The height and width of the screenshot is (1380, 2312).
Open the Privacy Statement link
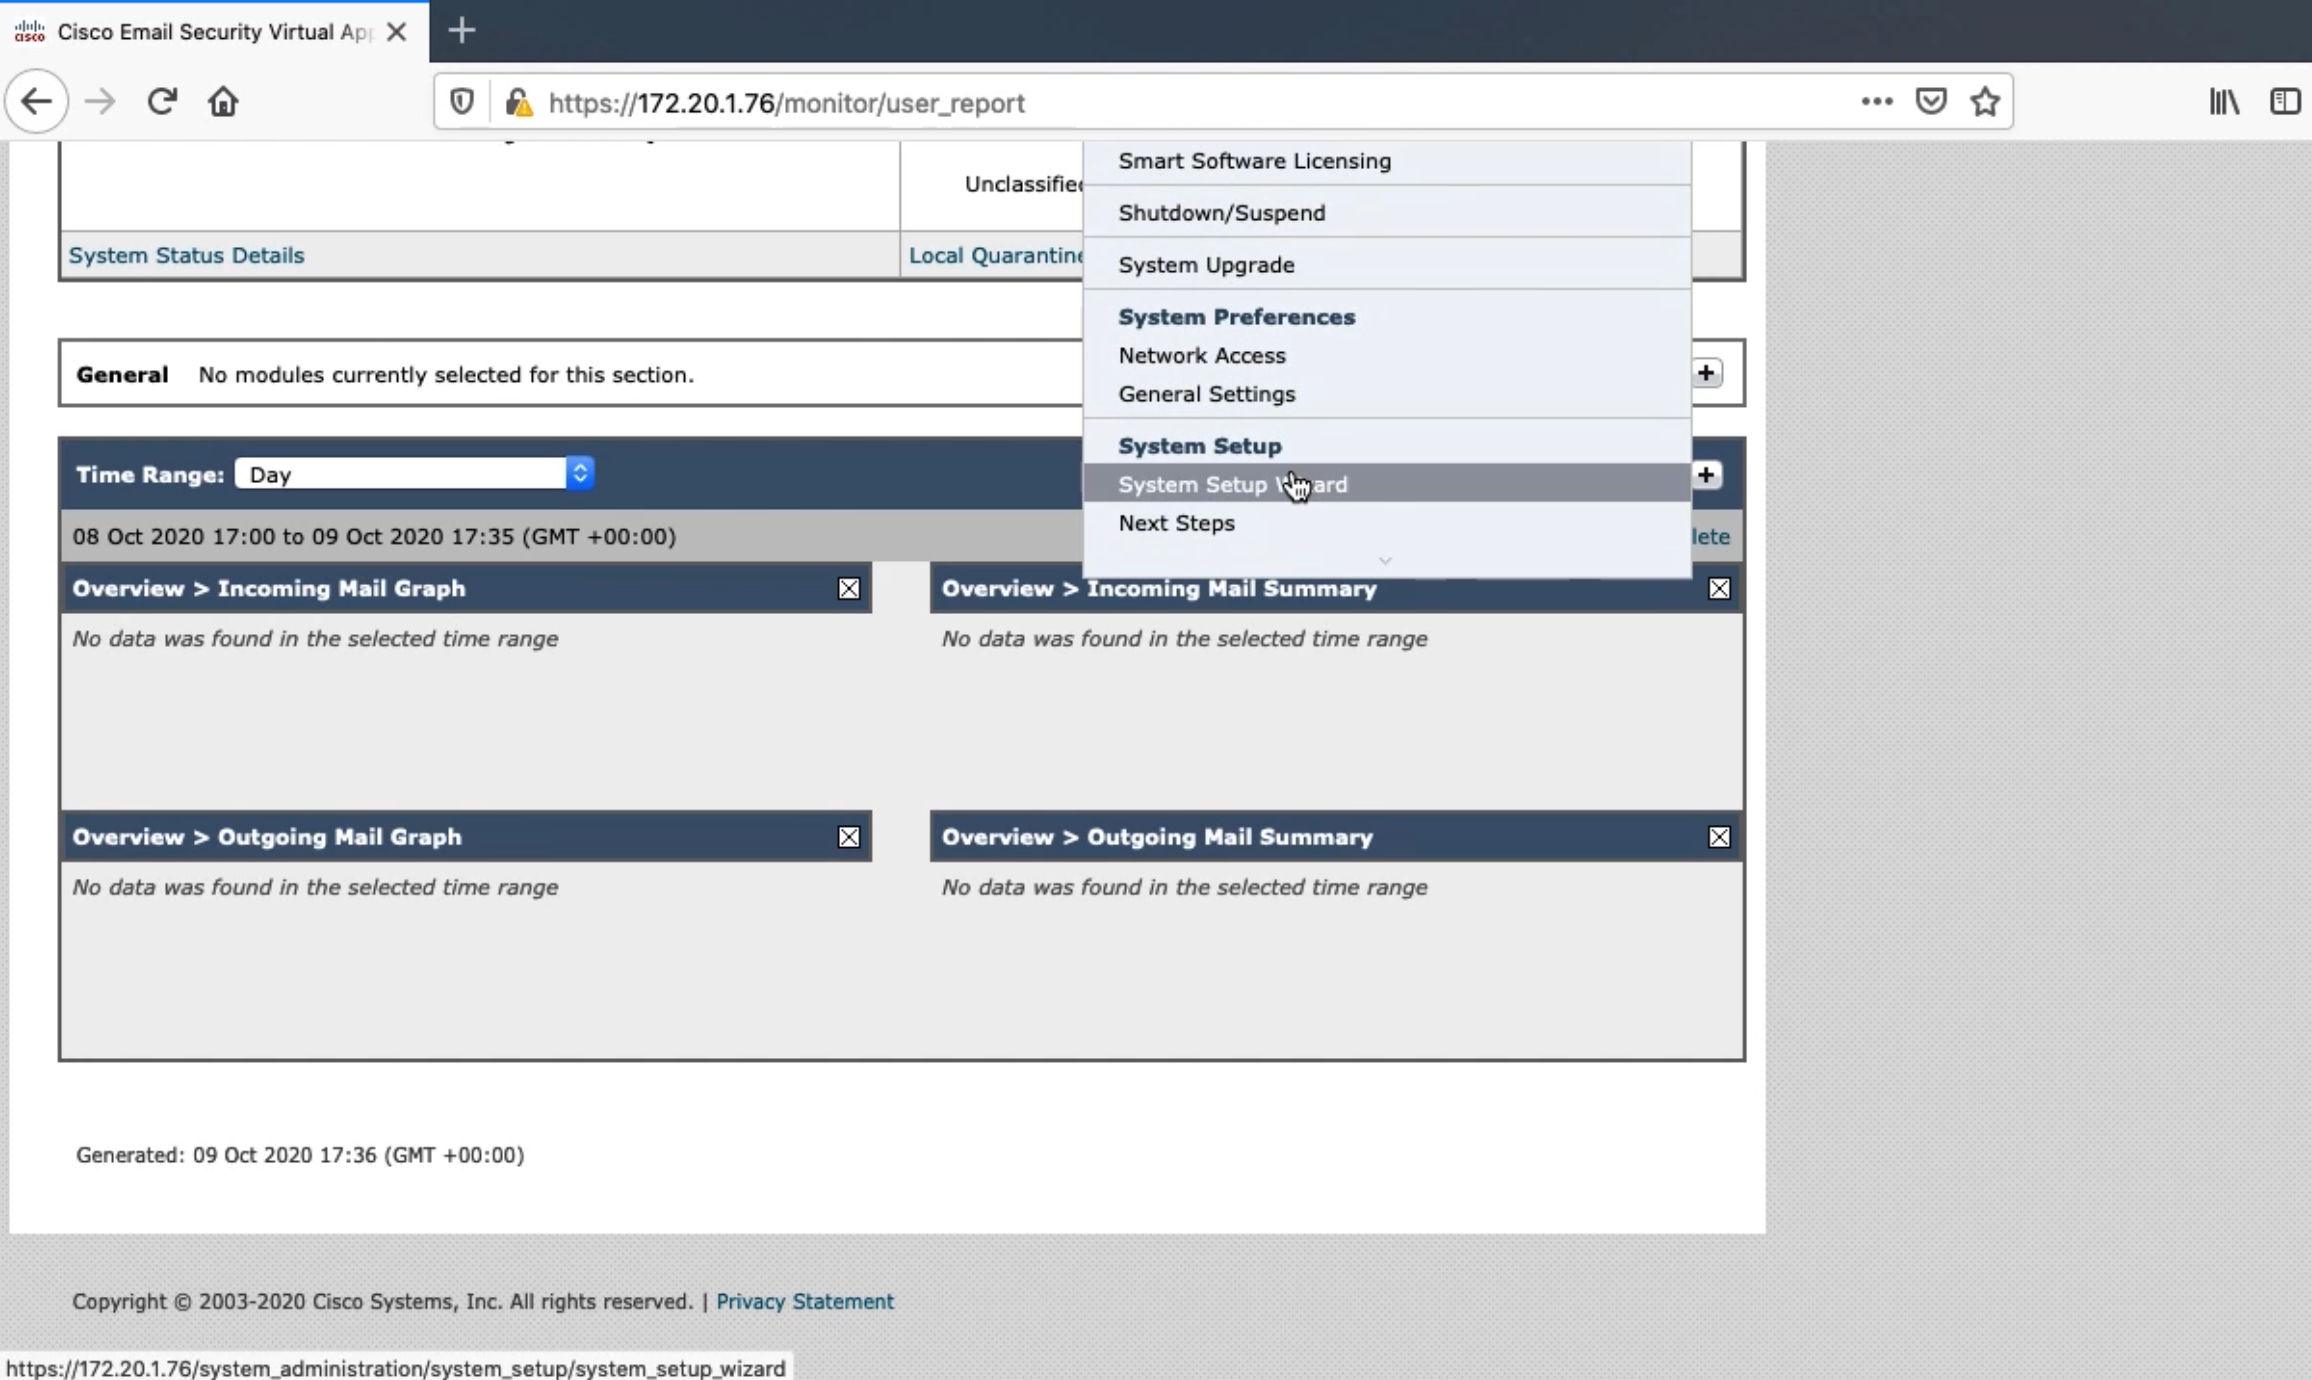tap(805, 1301)
